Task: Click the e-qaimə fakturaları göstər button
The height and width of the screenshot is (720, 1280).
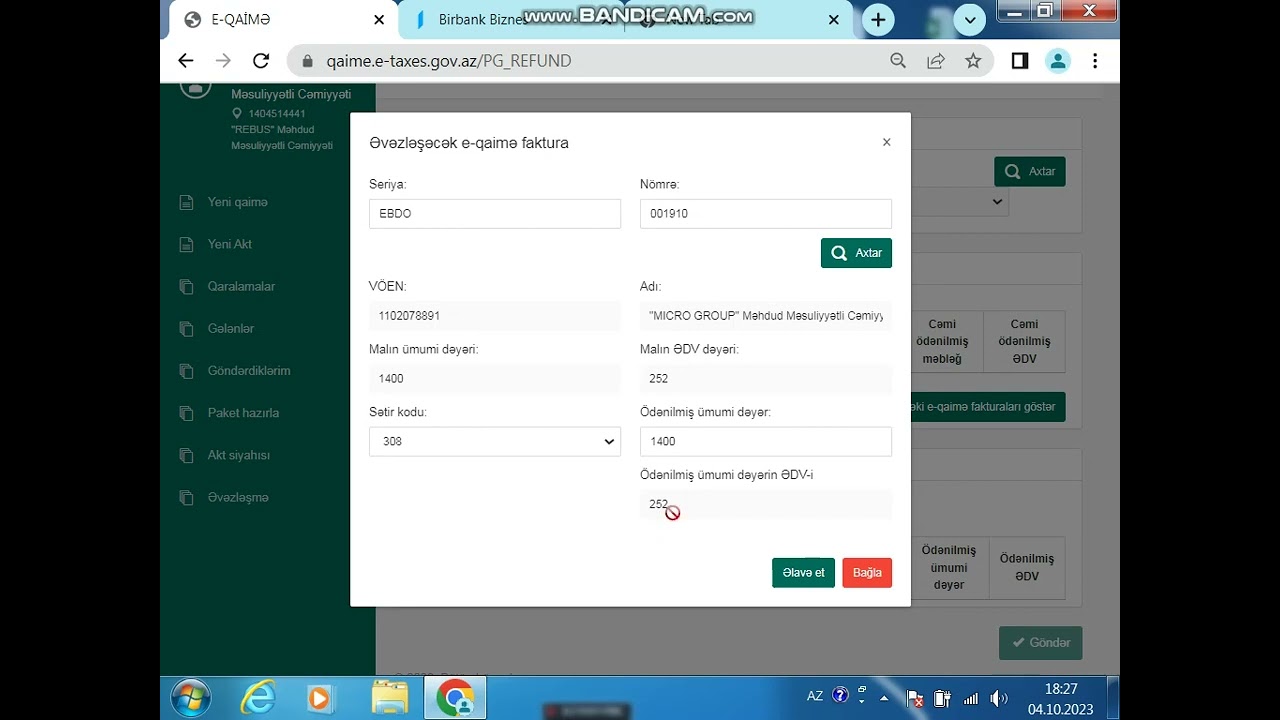Action: [x=987, y=407]
